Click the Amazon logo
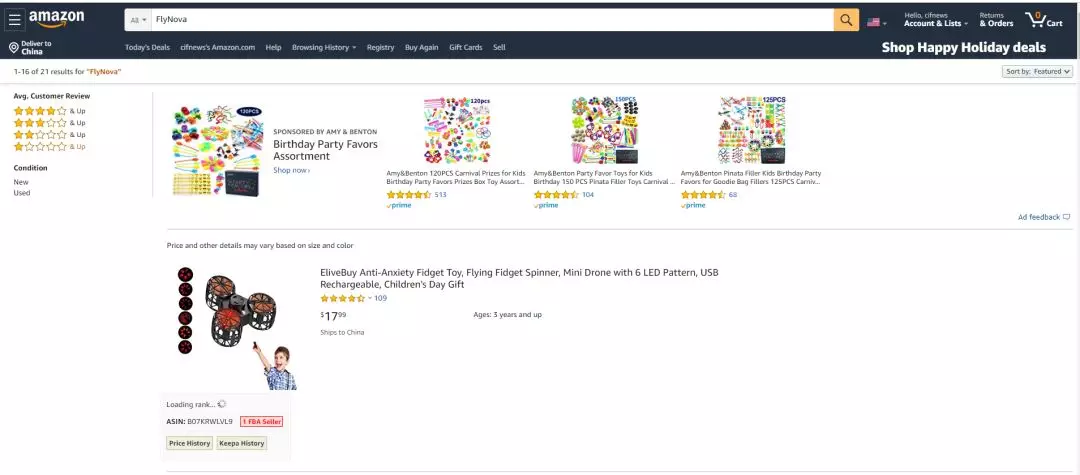1080x475 pixels. tap(56, 19)
